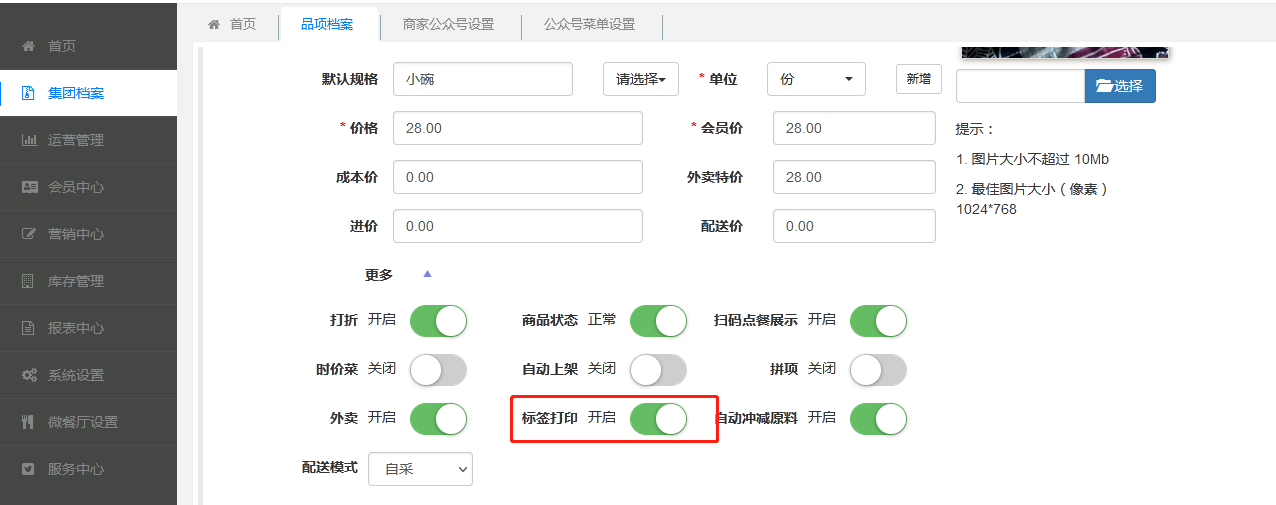This screenshot has width=1276, height=505.
Task: Open 库存管理 via its building icon
Action: tap(28, 281)
